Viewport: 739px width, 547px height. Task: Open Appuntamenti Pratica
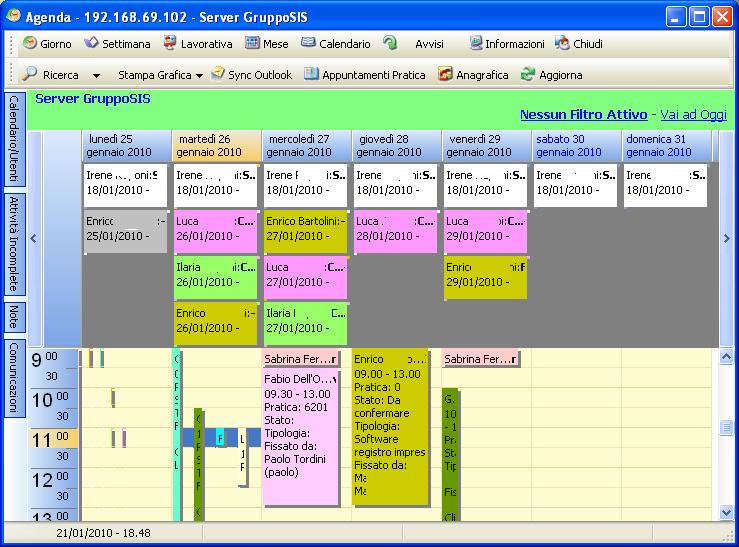pos(365,75)
